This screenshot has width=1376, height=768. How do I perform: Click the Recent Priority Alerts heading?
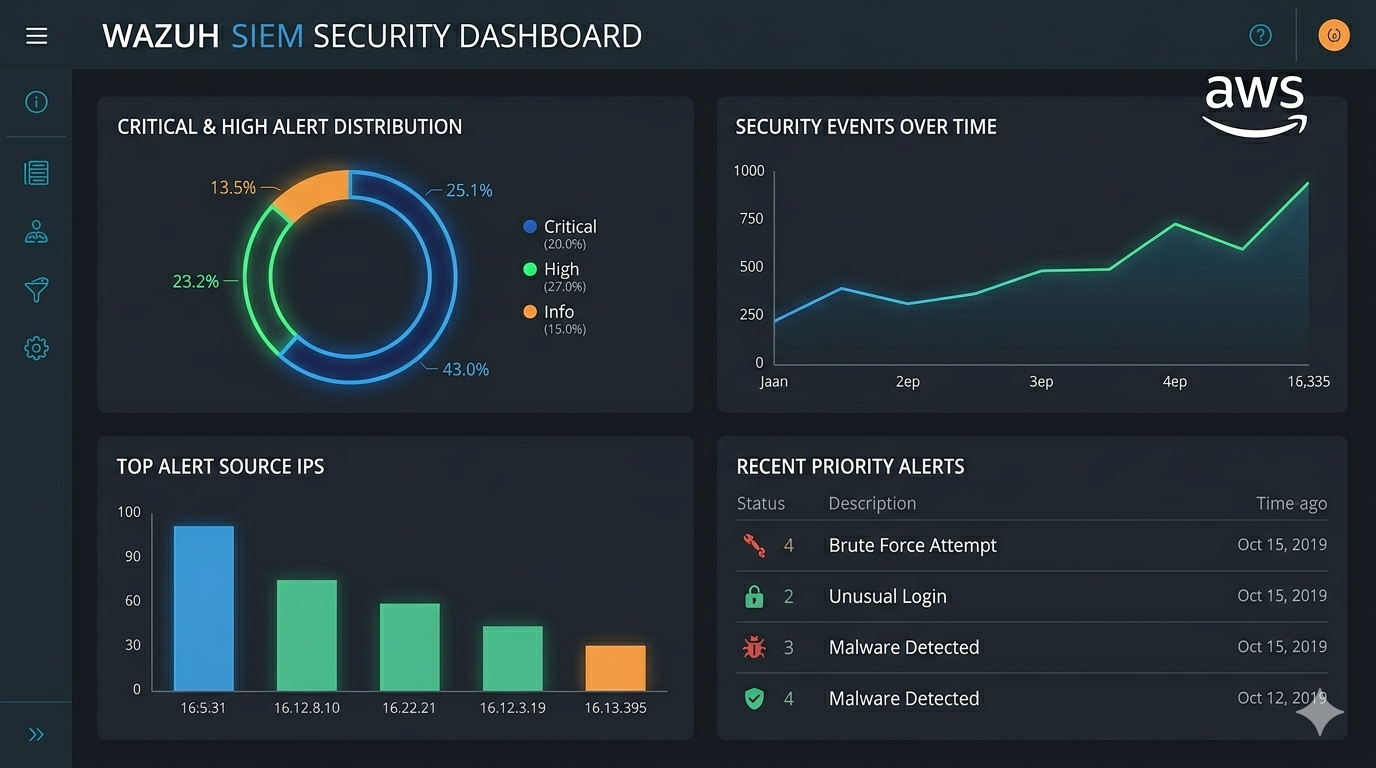pyautogui.click(x=850, y=466)
